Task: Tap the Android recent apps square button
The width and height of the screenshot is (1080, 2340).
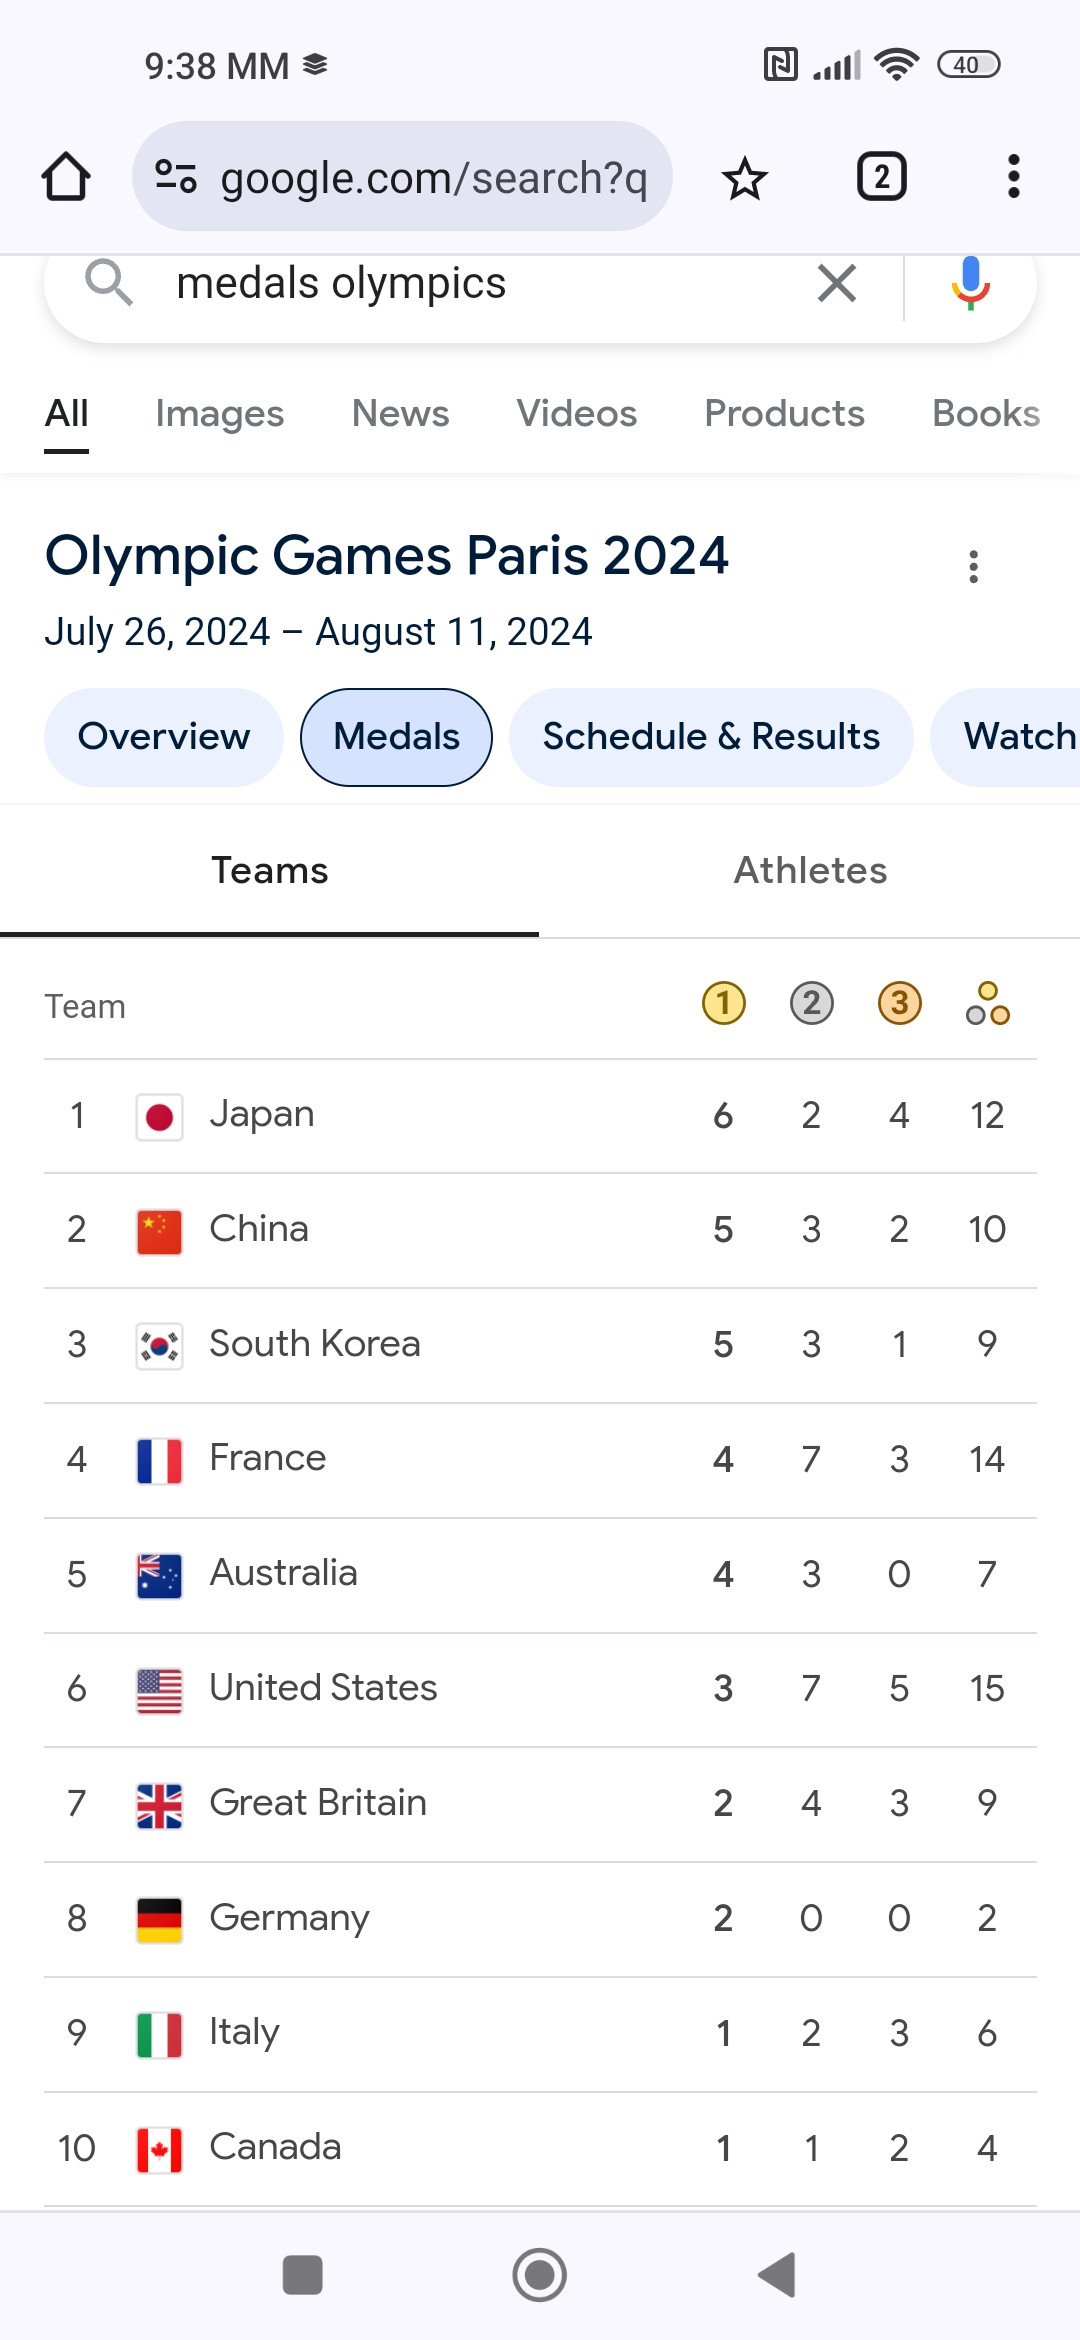Action: tap(302, 2275)
